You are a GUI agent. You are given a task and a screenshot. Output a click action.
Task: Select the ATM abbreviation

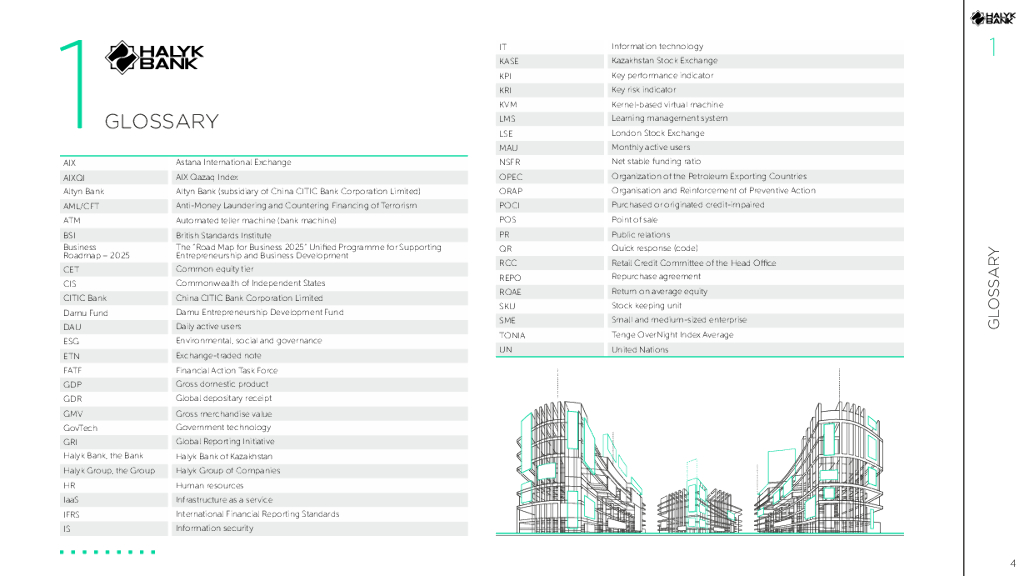click(71, 221)
